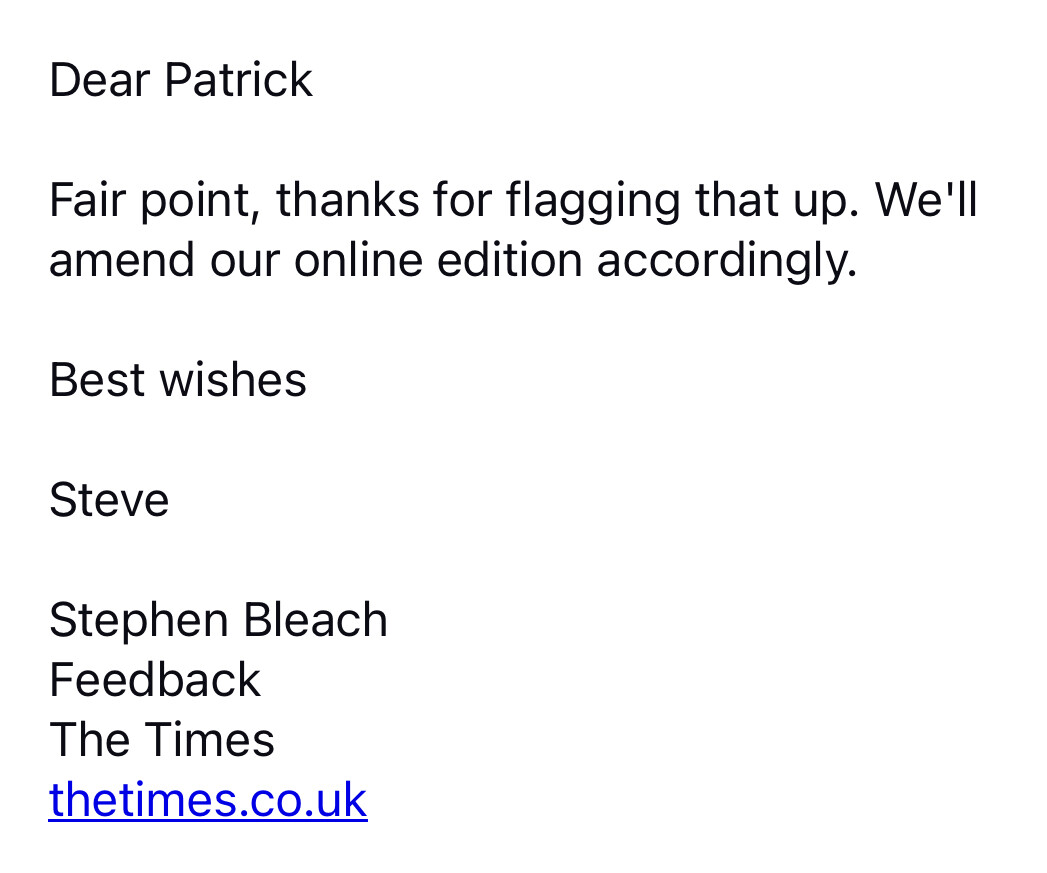
Task: Click the word 'Best' in sign-off
Action: click(x=97, y=380)
